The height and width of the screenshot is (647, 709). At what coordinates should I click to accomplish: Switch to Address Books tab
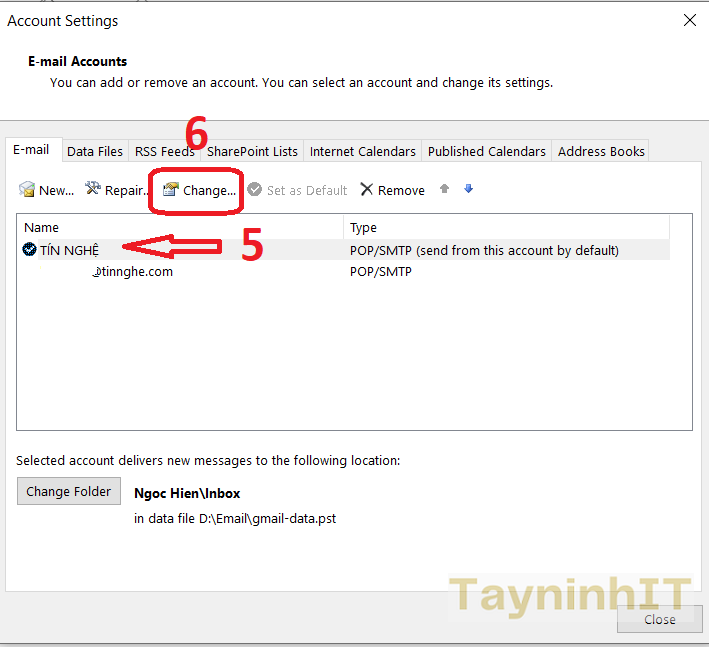(601, 151)
